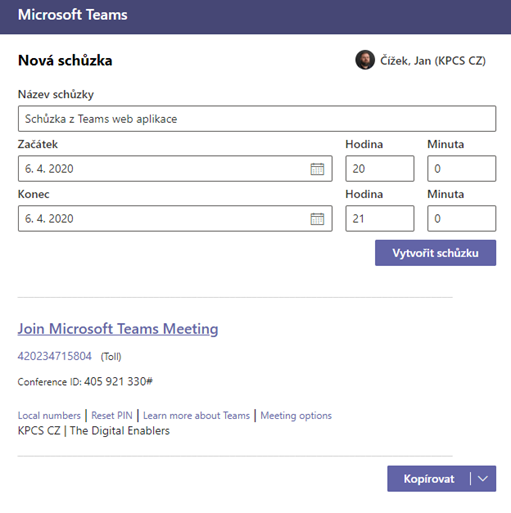
Task: Open calendar picker for Konec date
Action: pyautogui.click(x=317, y=219)
